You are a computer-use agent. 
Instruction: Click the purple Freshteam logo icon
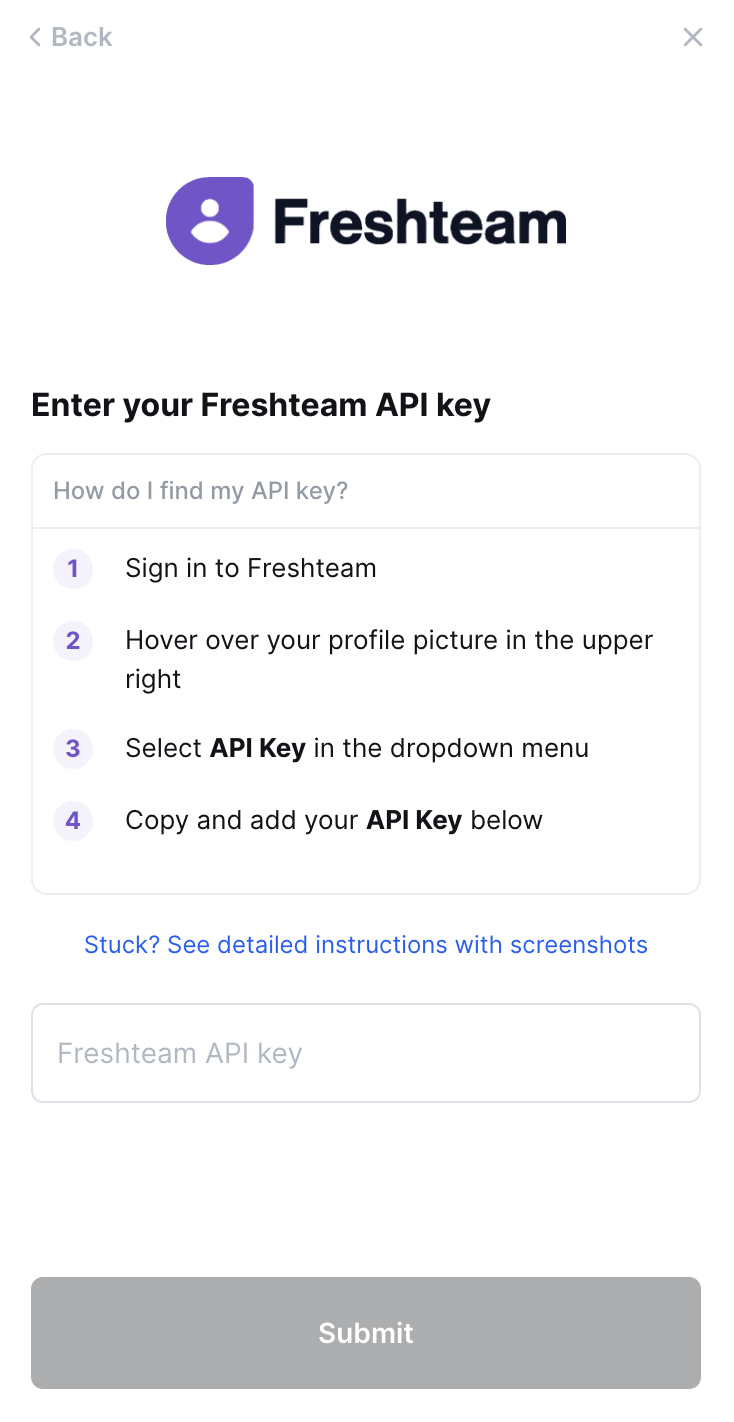pos(210,221)
